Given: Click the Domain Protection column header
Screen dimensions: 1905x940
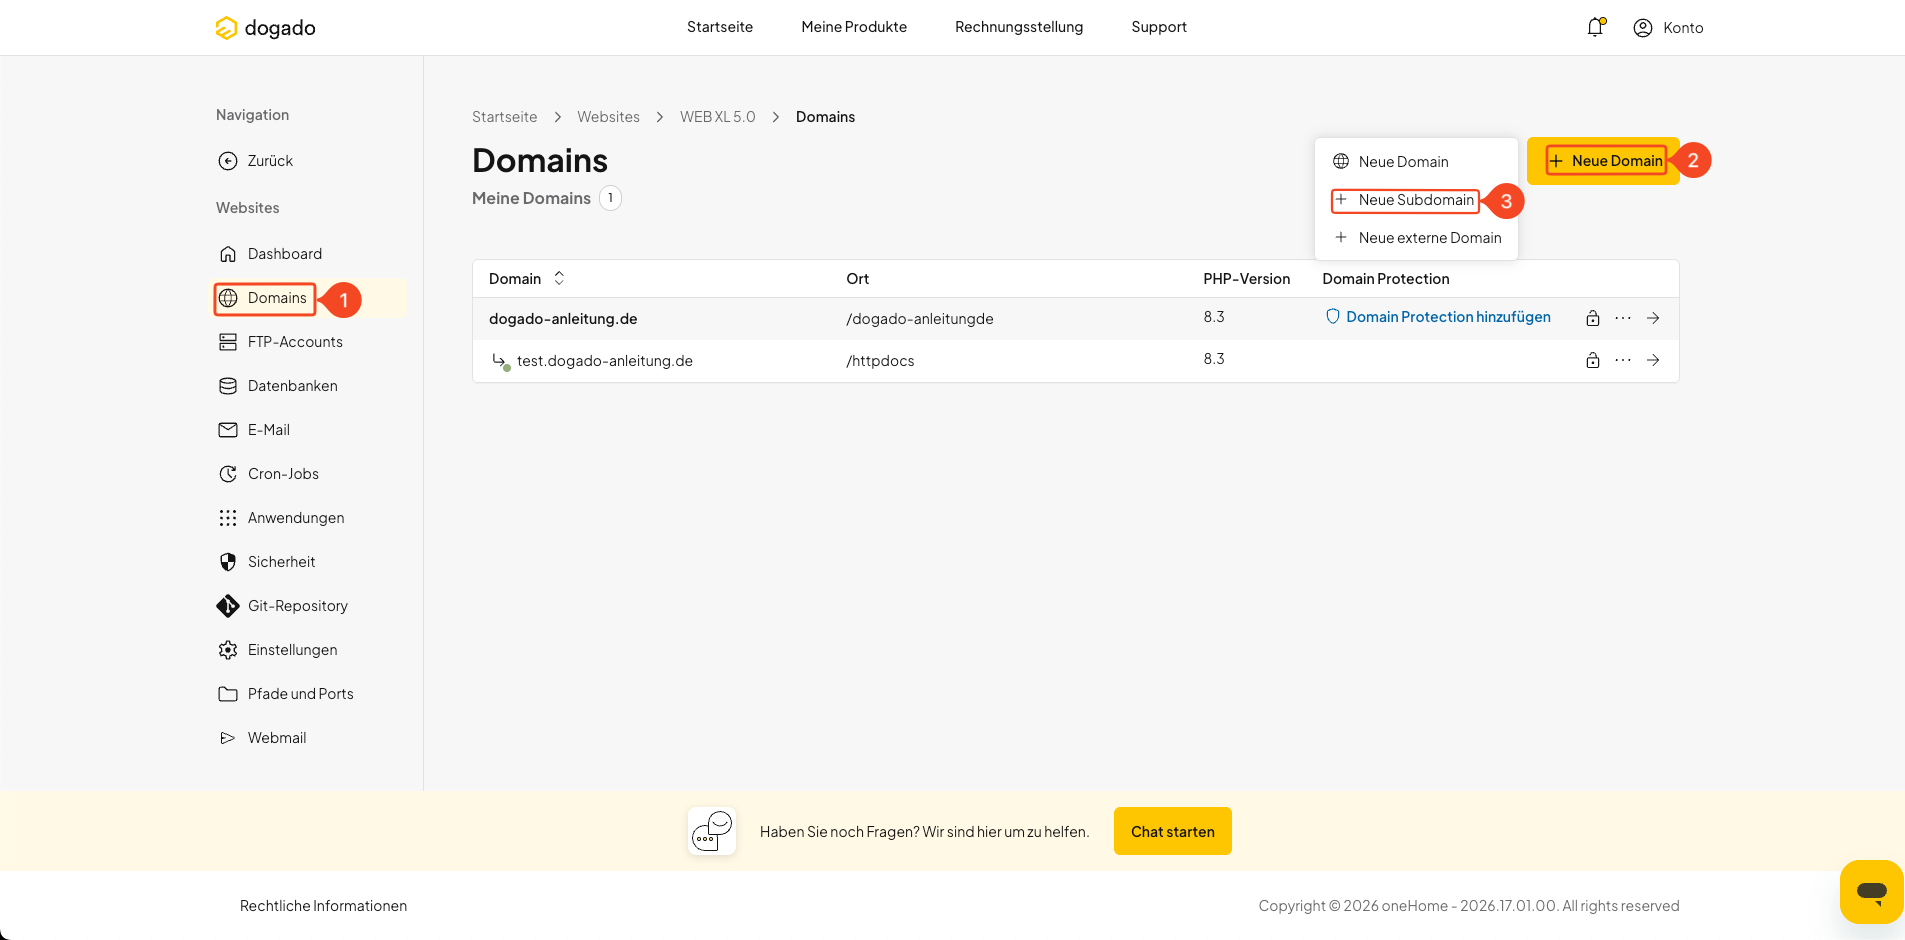Looking at the screenshot, I should tap(1386, 279).
